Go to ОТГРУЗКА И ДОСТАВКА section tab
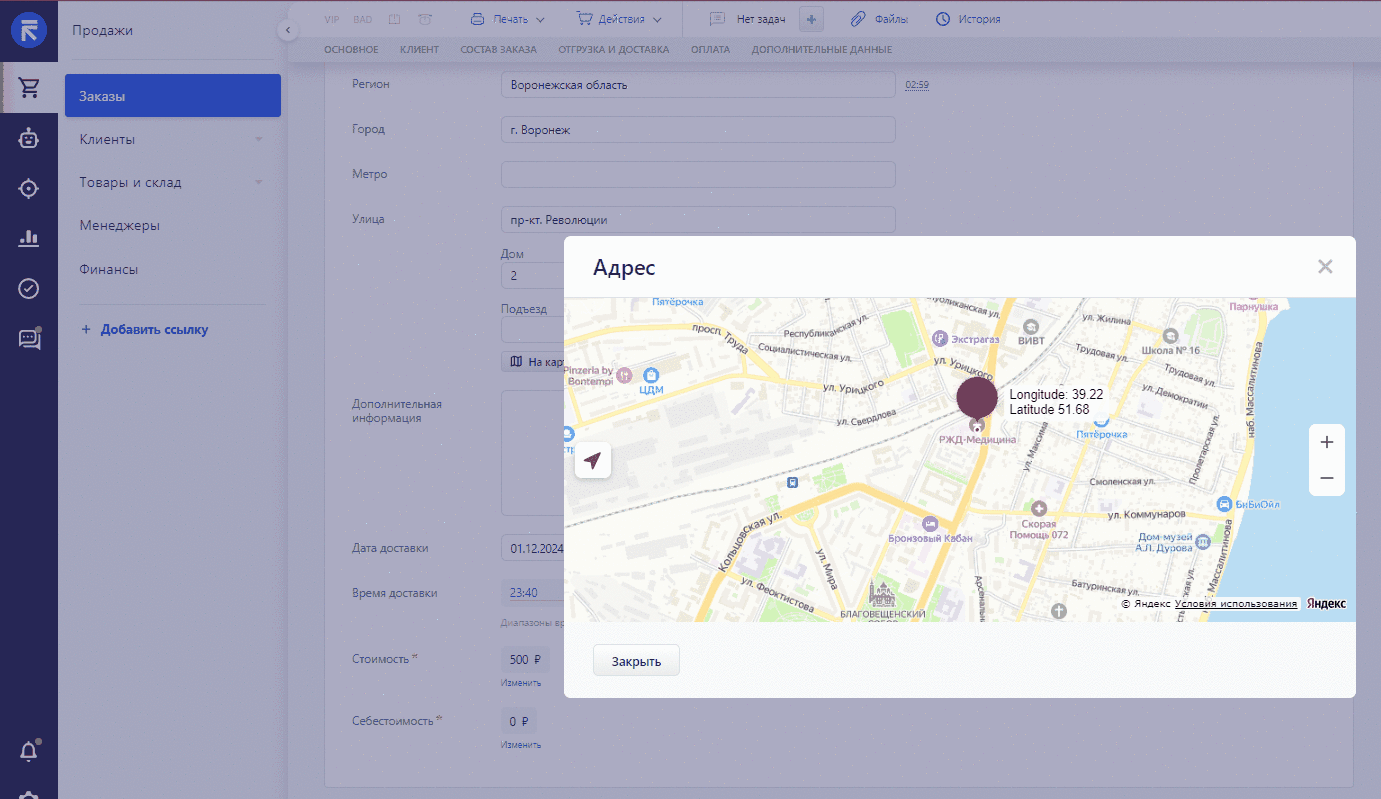The width and height of the screenshot is (1381, 799). [614, 50]
